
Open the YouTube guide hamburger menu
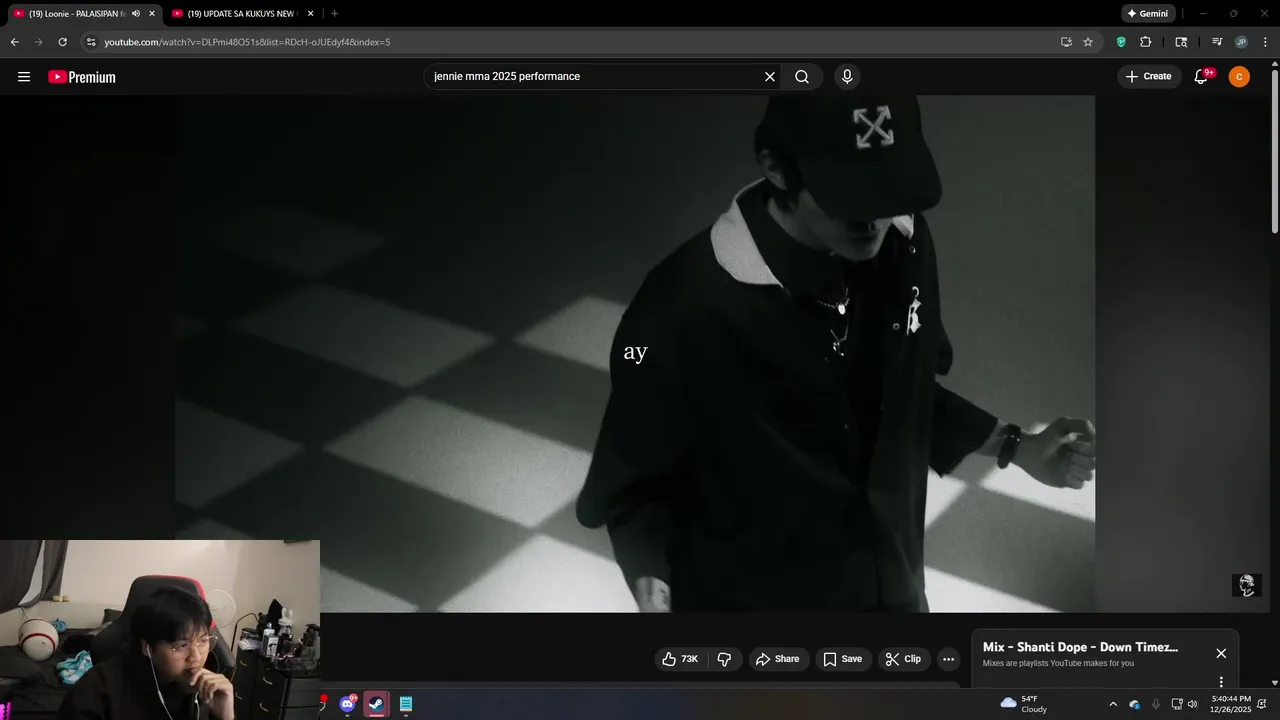pos(24,77)
